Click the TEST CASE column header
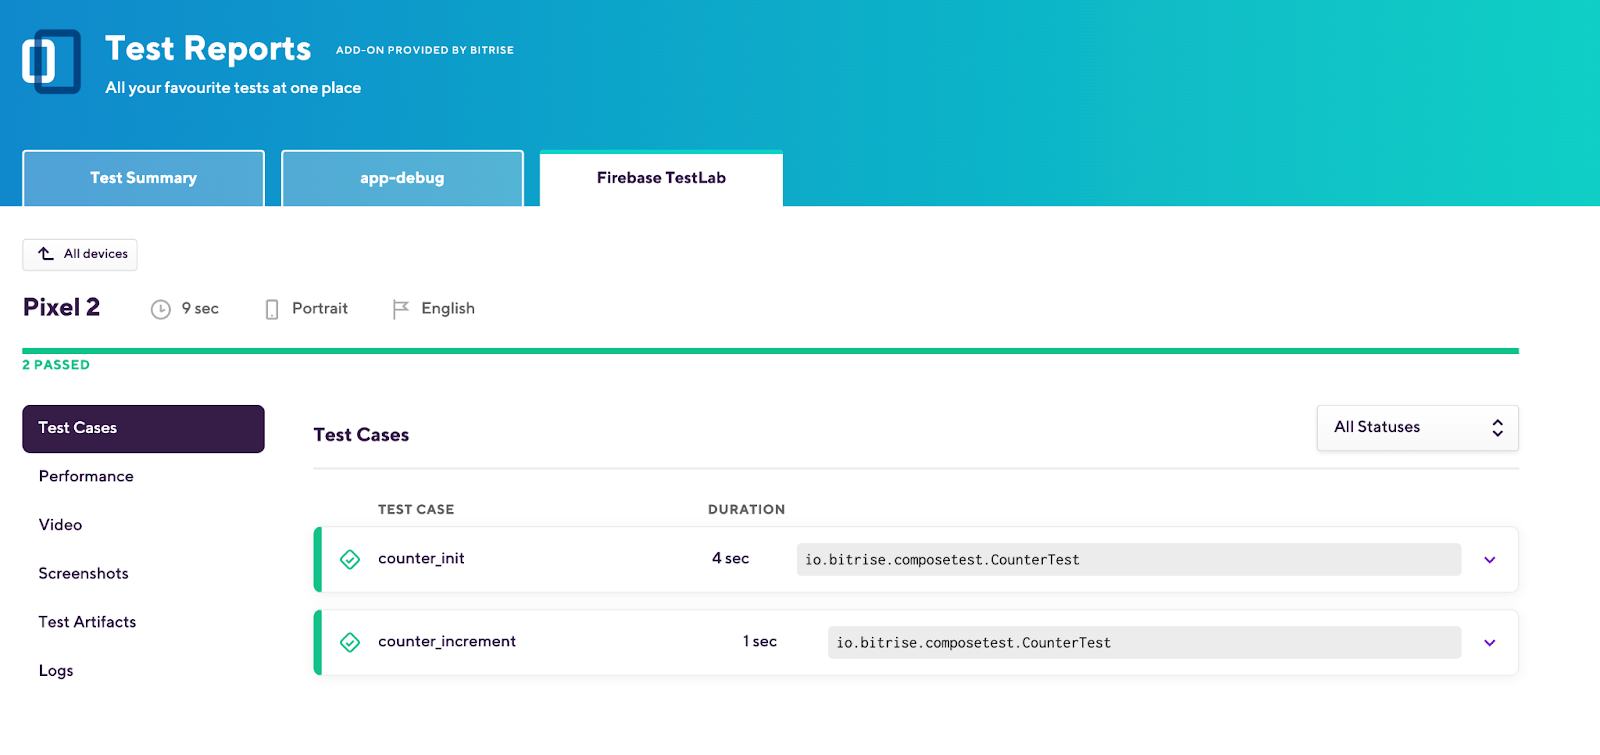This screenshot has height=755, width=1600. [416, 510]
